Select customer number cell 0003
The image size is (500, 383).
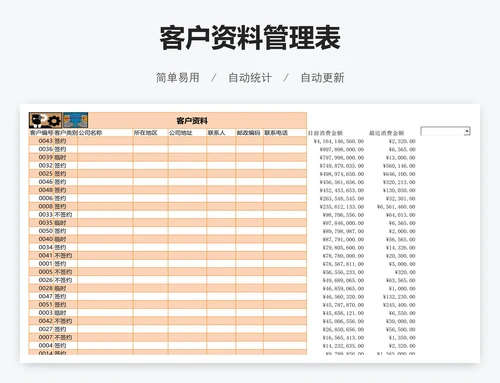tap(46, 312)
